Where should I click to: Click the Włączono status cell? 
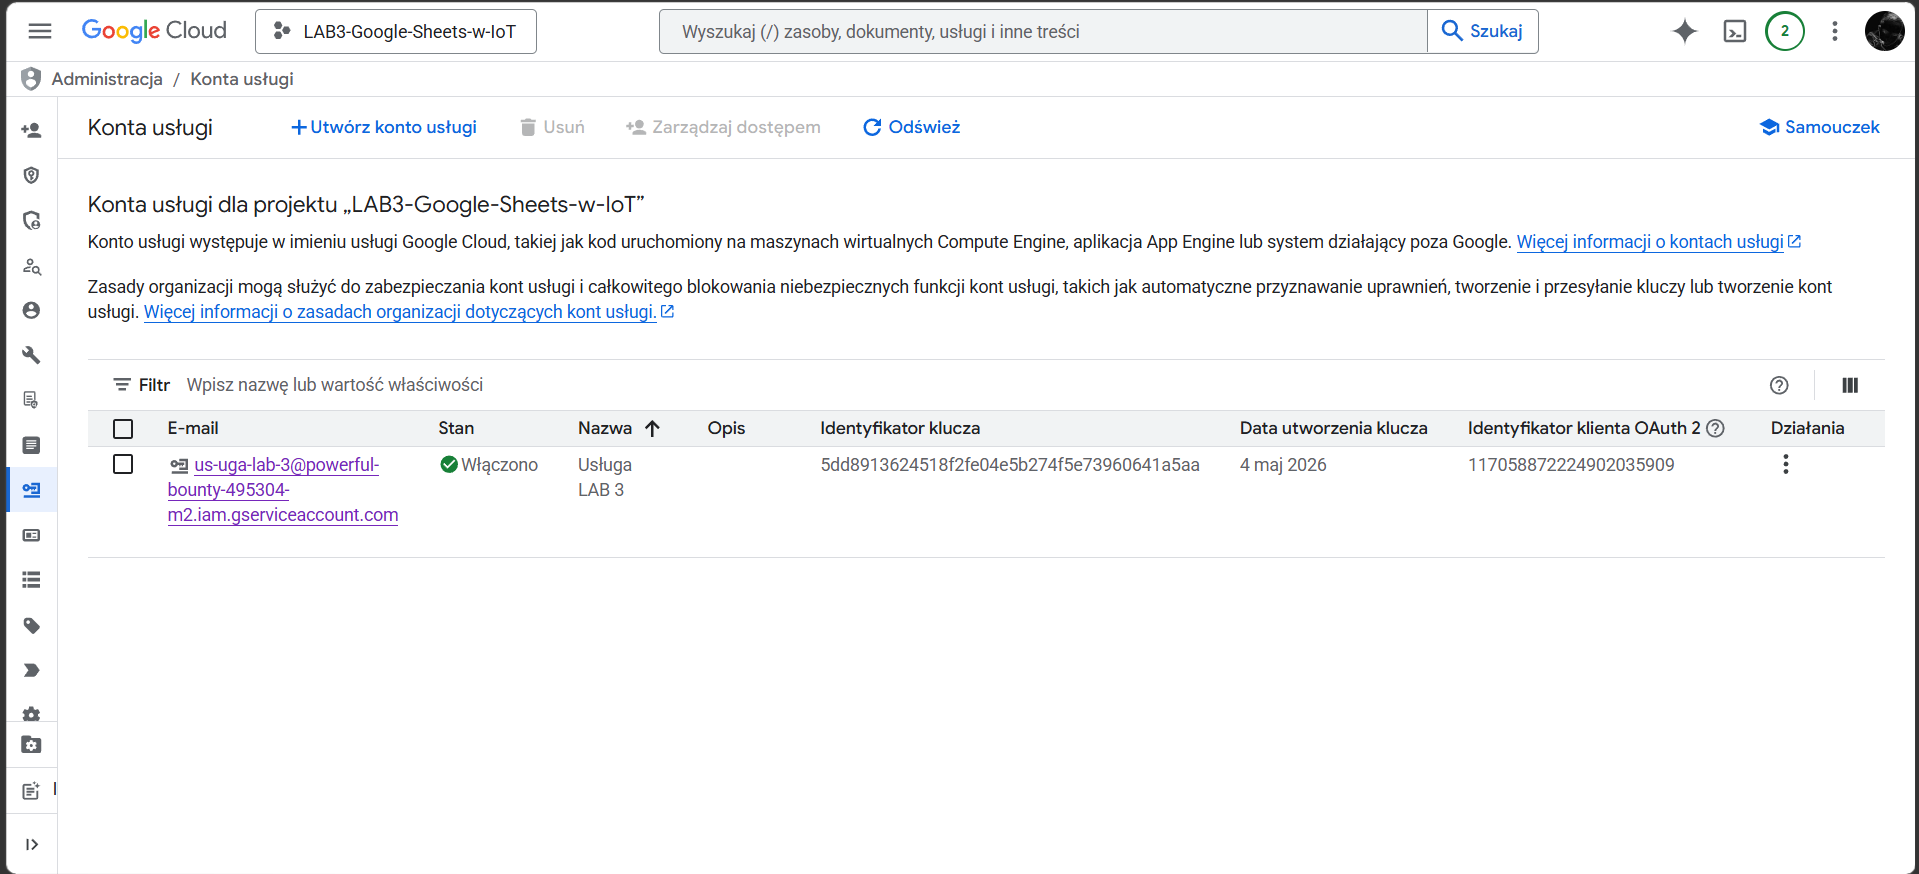click(489, 465)
